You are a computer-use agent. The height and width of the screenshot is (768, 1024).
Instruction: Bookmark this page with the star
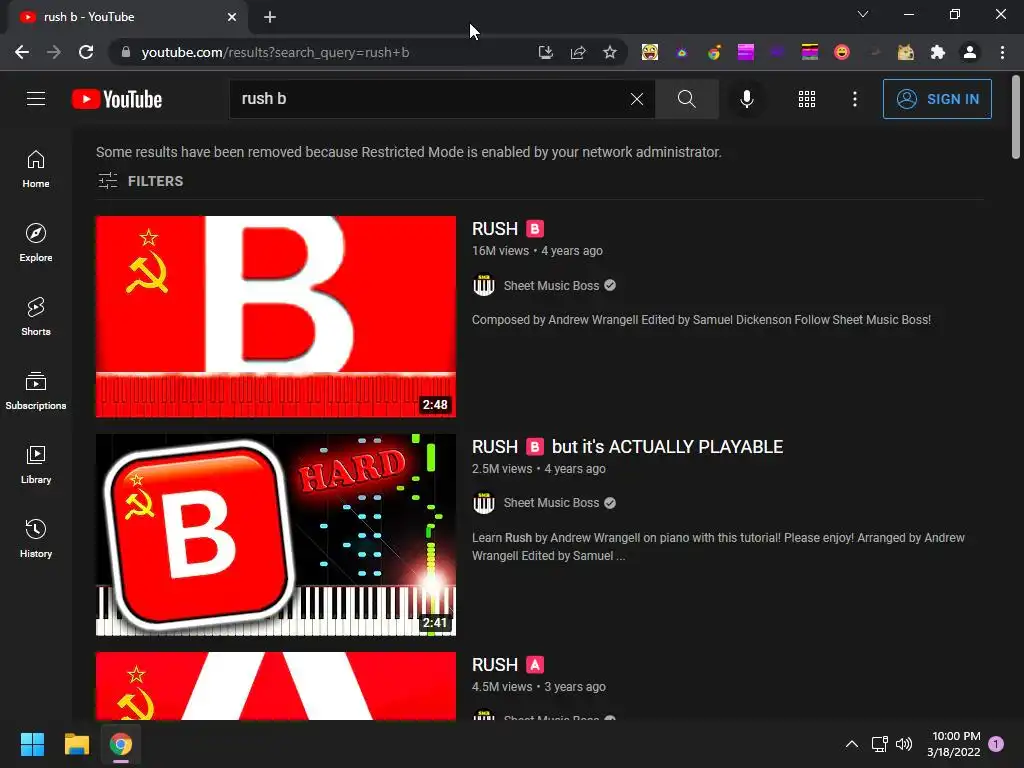pyautogui.click(x=610, y=52)
